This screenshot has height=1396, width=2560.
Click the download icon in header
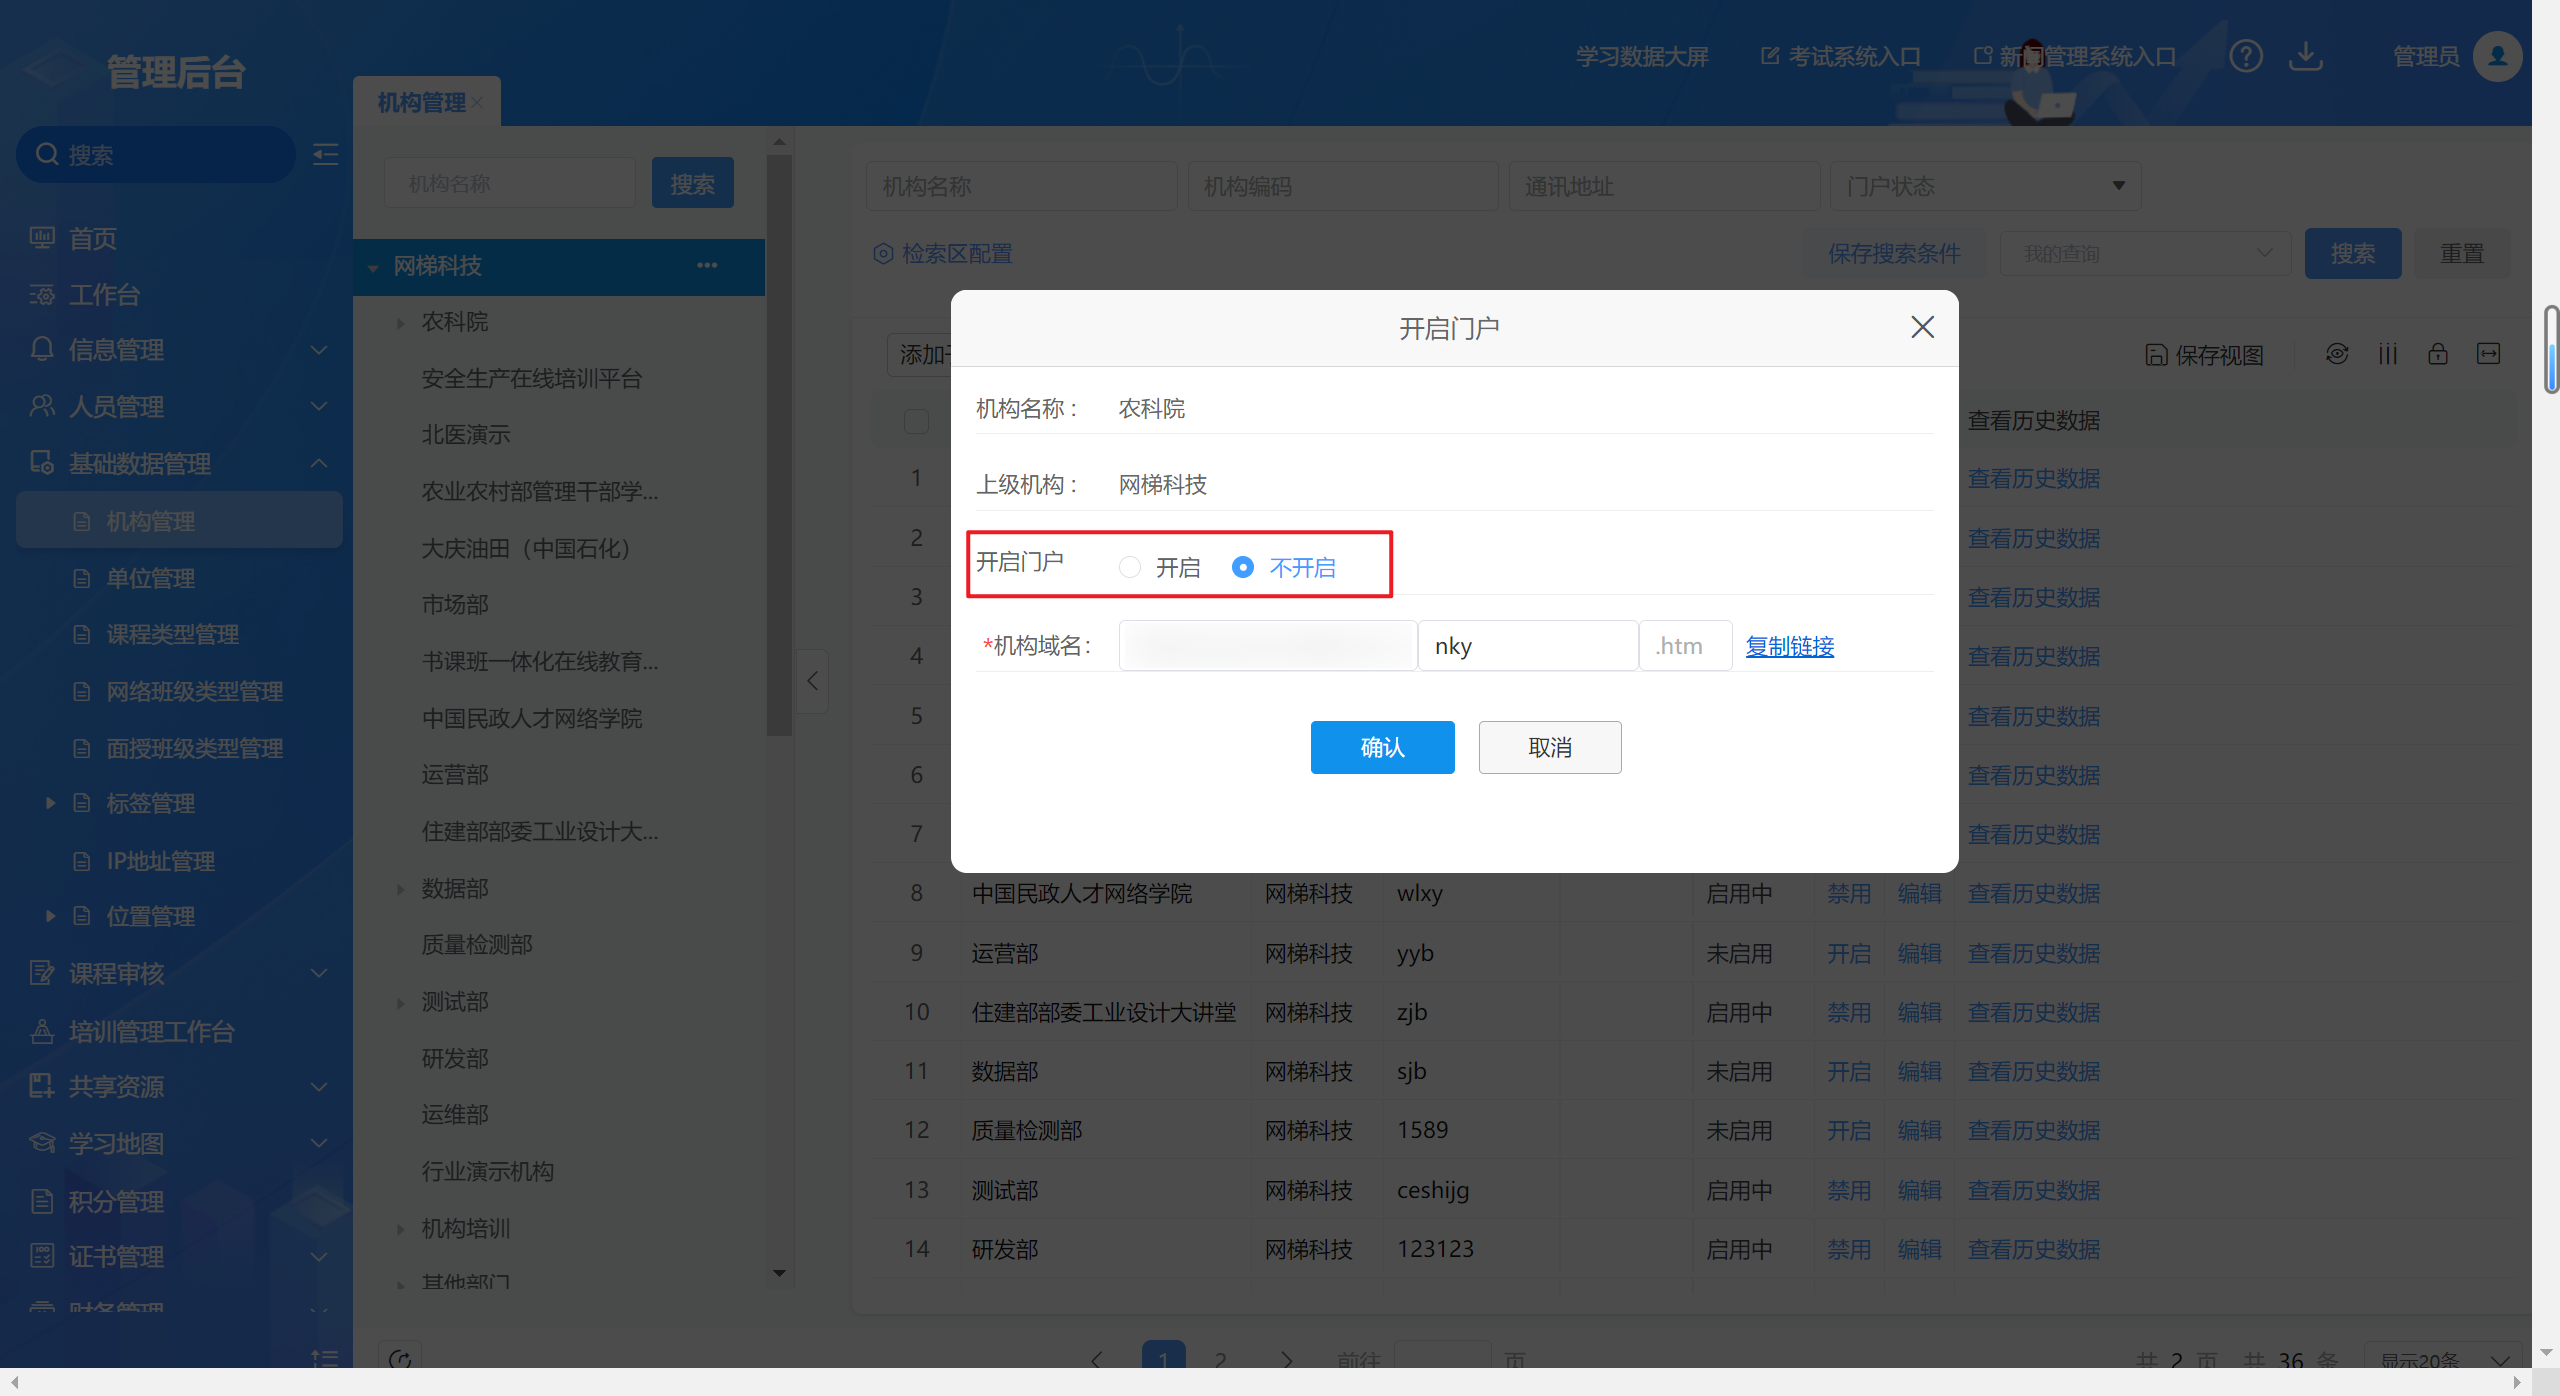point(2305,56)
